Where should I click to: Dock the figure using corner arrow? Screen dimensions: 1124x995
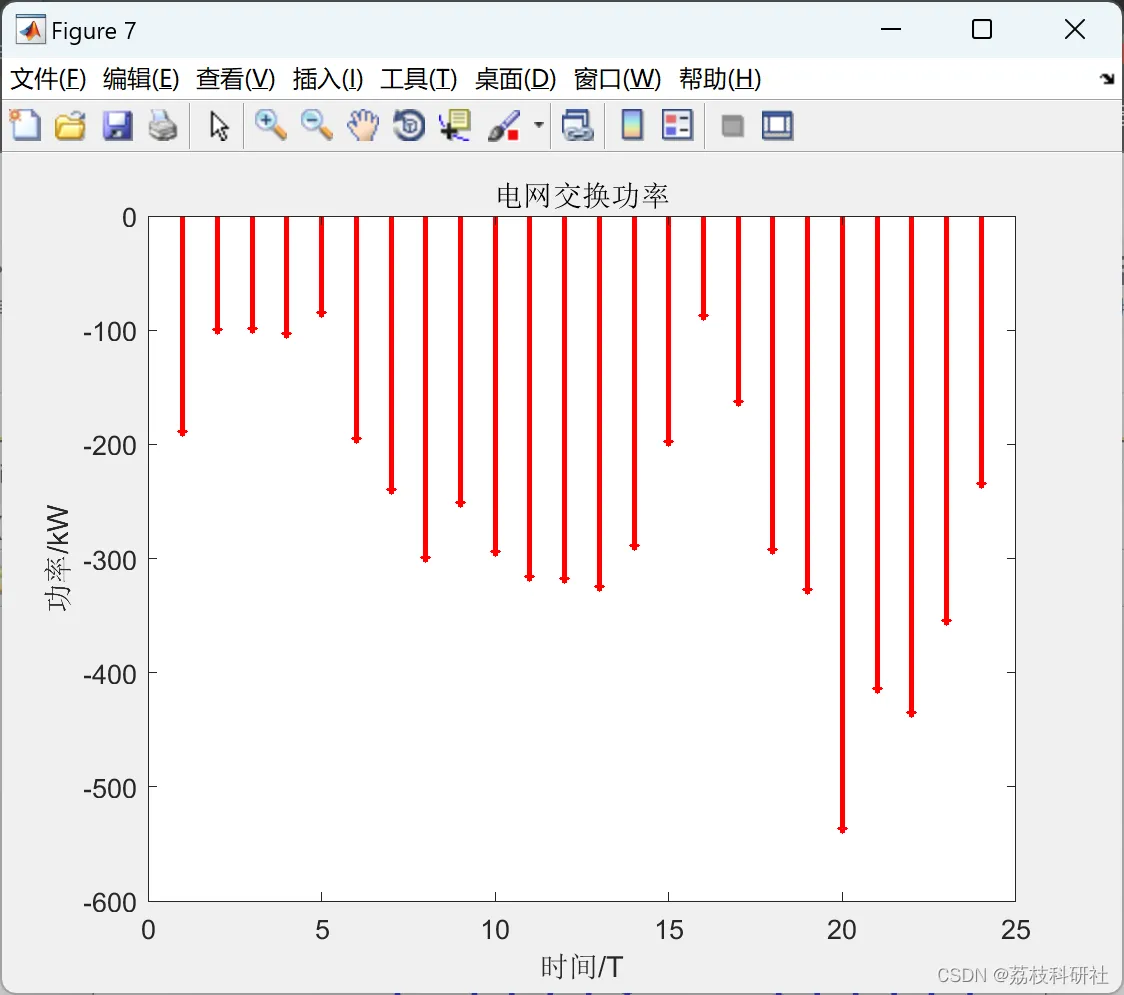[1108, 79]
